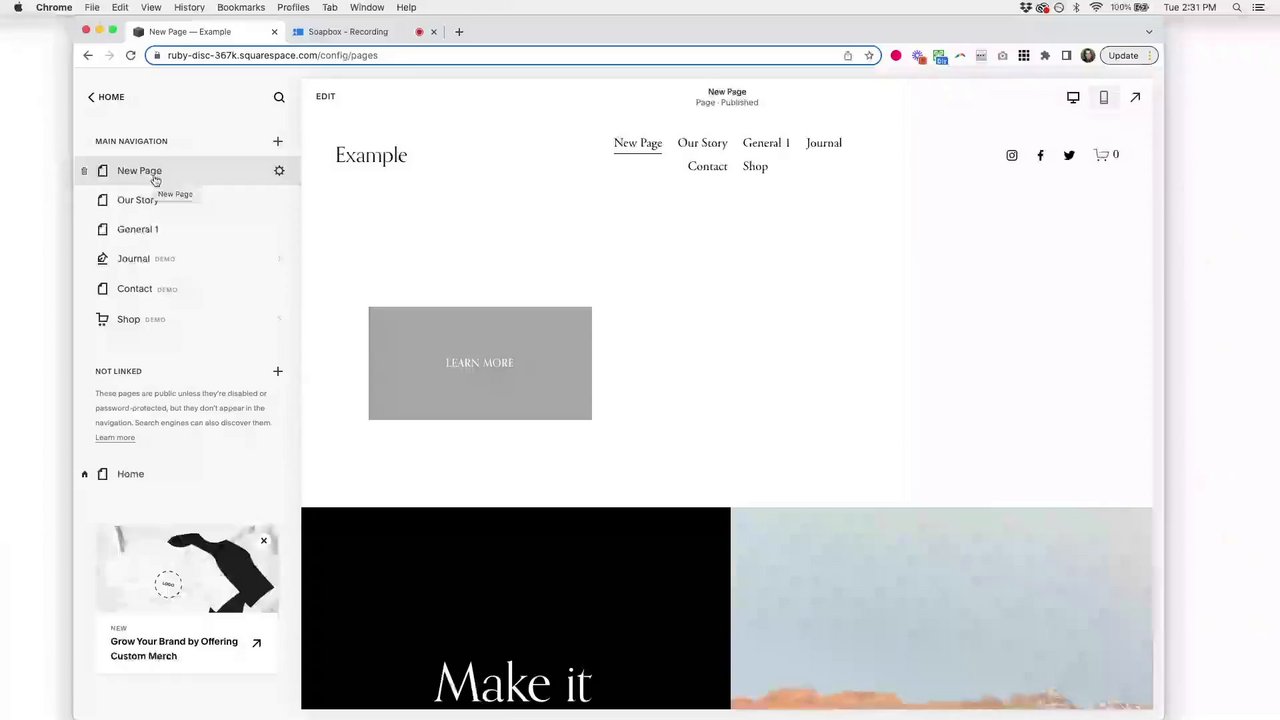1280x720 pixels.
Task: Expand preview to full screen arrow
Action: (x=1135, y=97)
